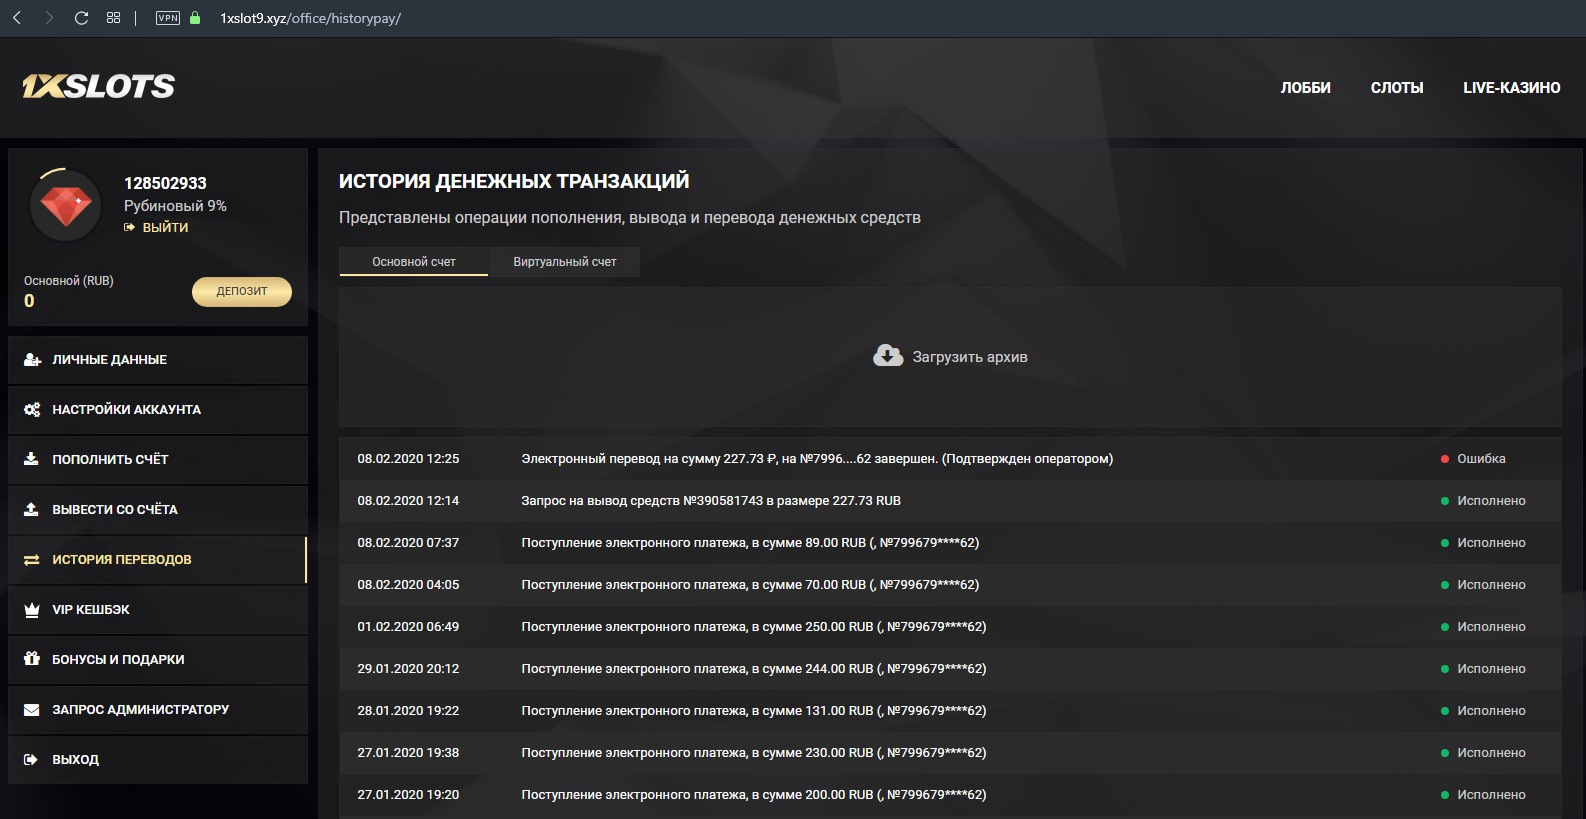The image size is (1586, 819).
Task: Go back in the browser
Action: point(17,18)
